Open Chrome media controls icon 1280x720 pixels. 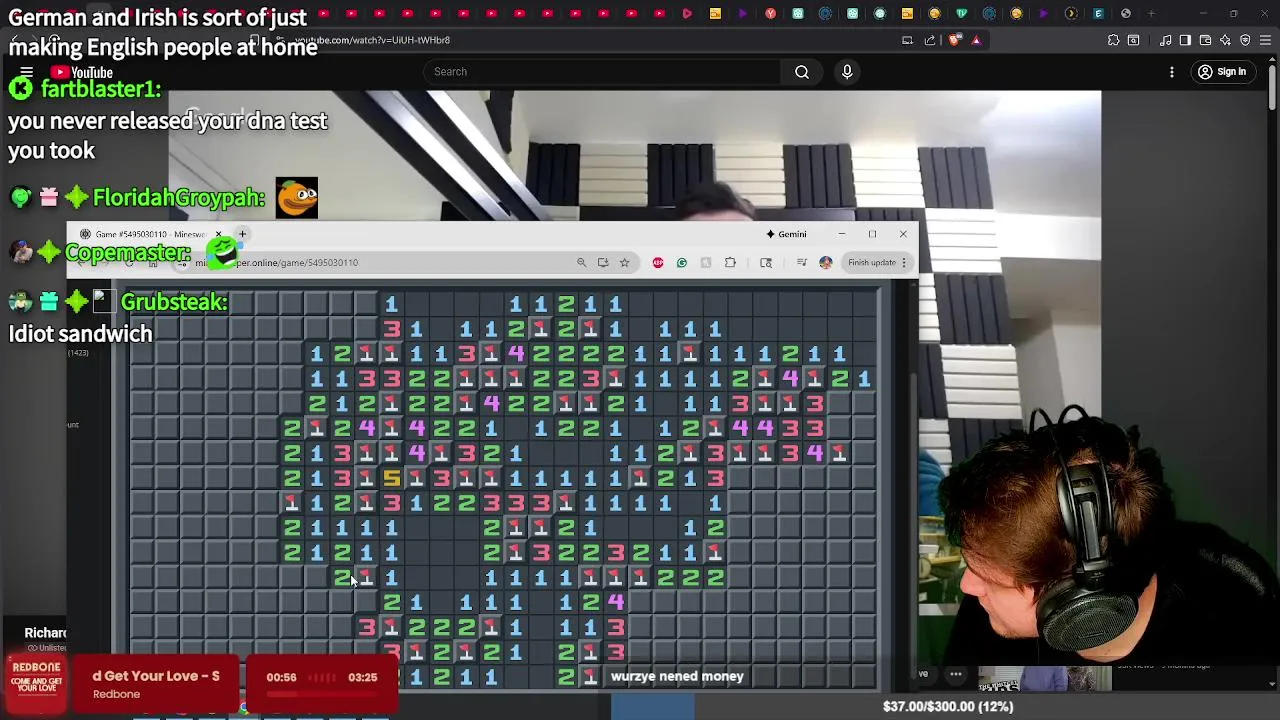[x=801, y=262]
